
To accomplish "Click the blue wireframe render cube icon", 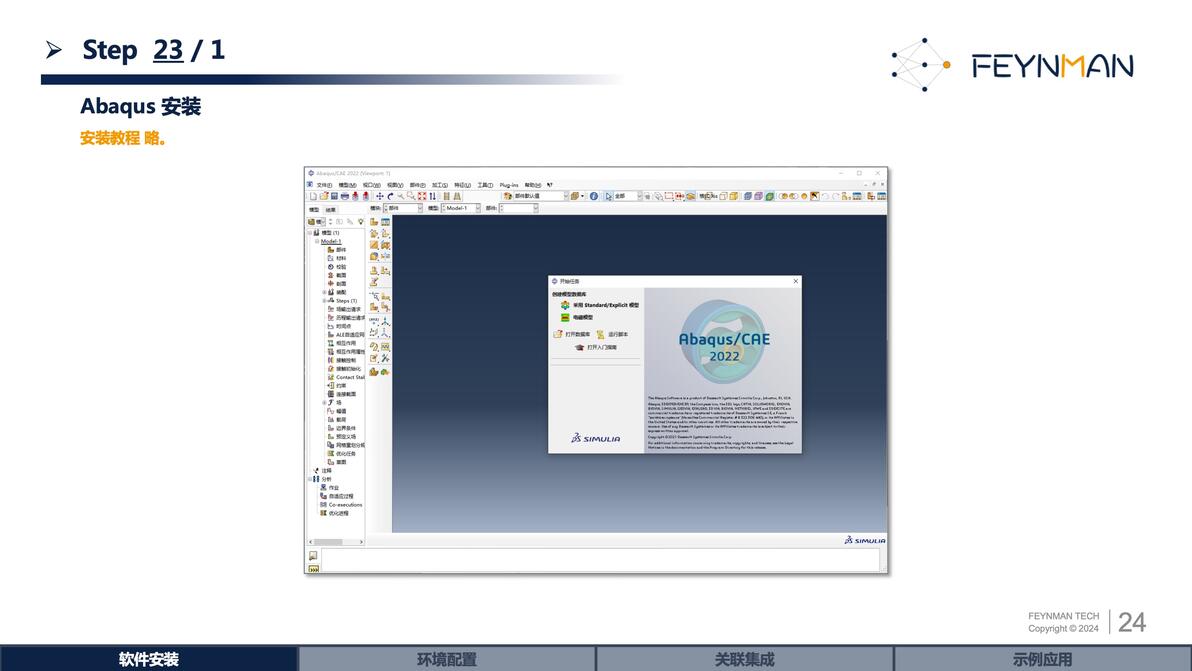I will coord(748,196).
